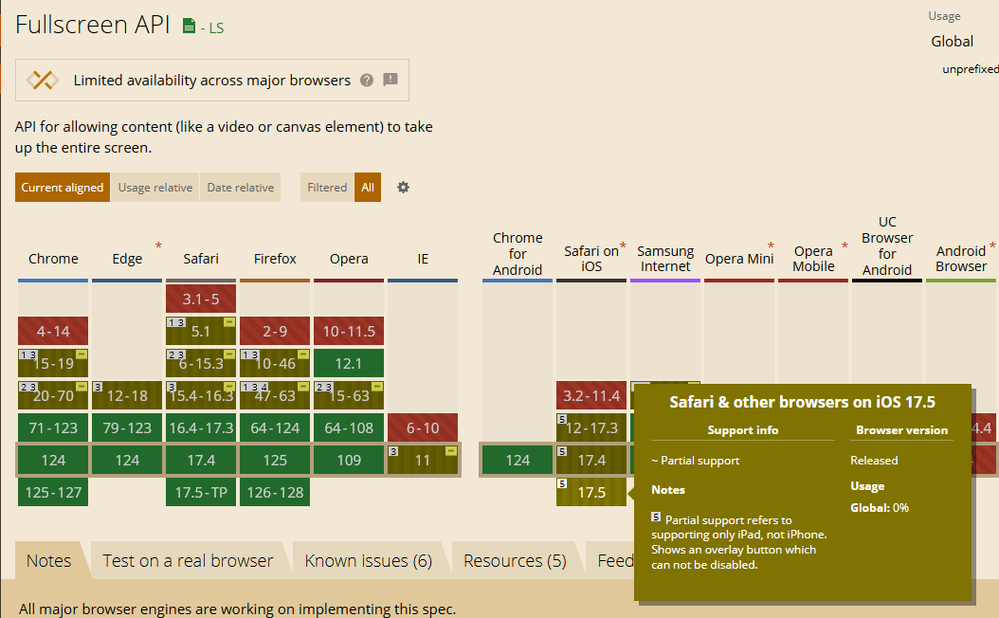The image size is (999, 618).
Task: Select Firefox 64-124 cell
Action: (x=275, y=428)
